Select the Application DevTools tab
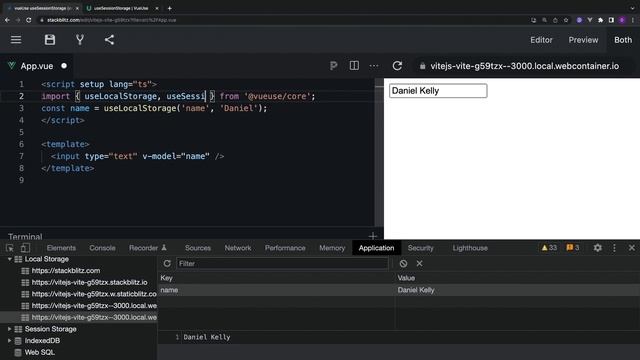This screenshot has height=360, width=640. 376,248
